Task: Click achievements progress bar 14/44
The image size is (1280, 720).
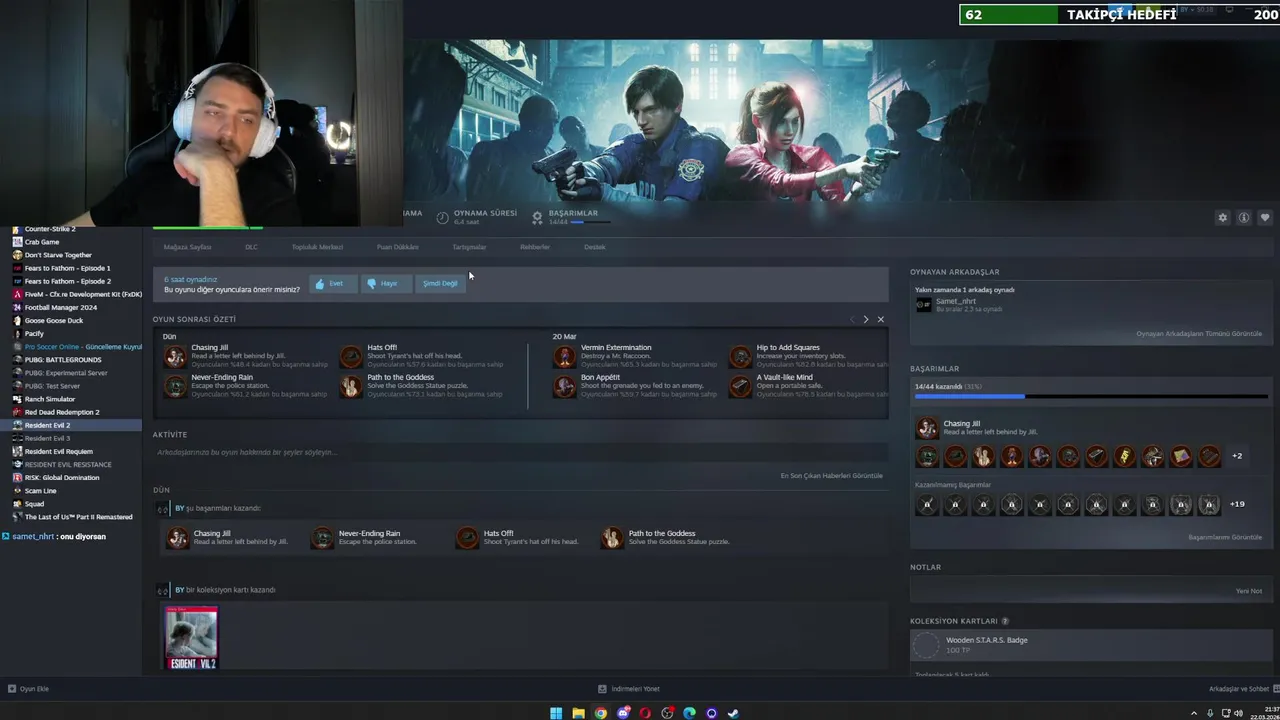Action: point(1091,397)
